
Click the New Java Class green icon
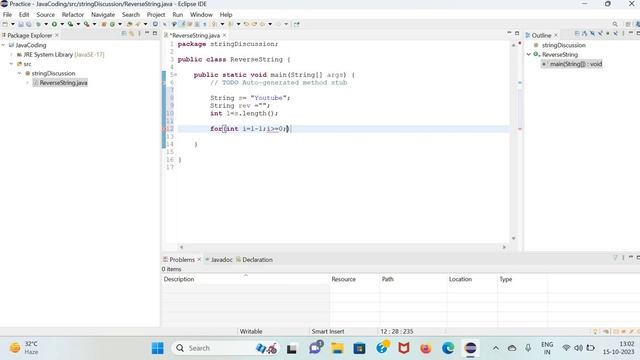[x=112, y=24]
